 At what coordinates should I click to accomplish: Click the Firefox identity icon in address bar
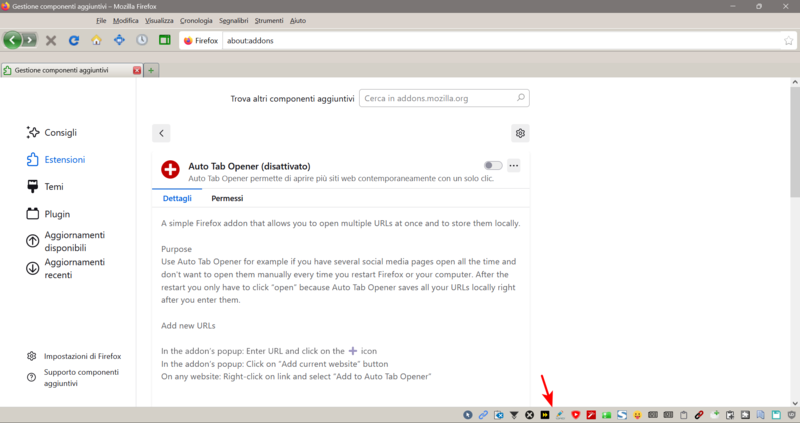pyautogui.click(x=201, y=41)
